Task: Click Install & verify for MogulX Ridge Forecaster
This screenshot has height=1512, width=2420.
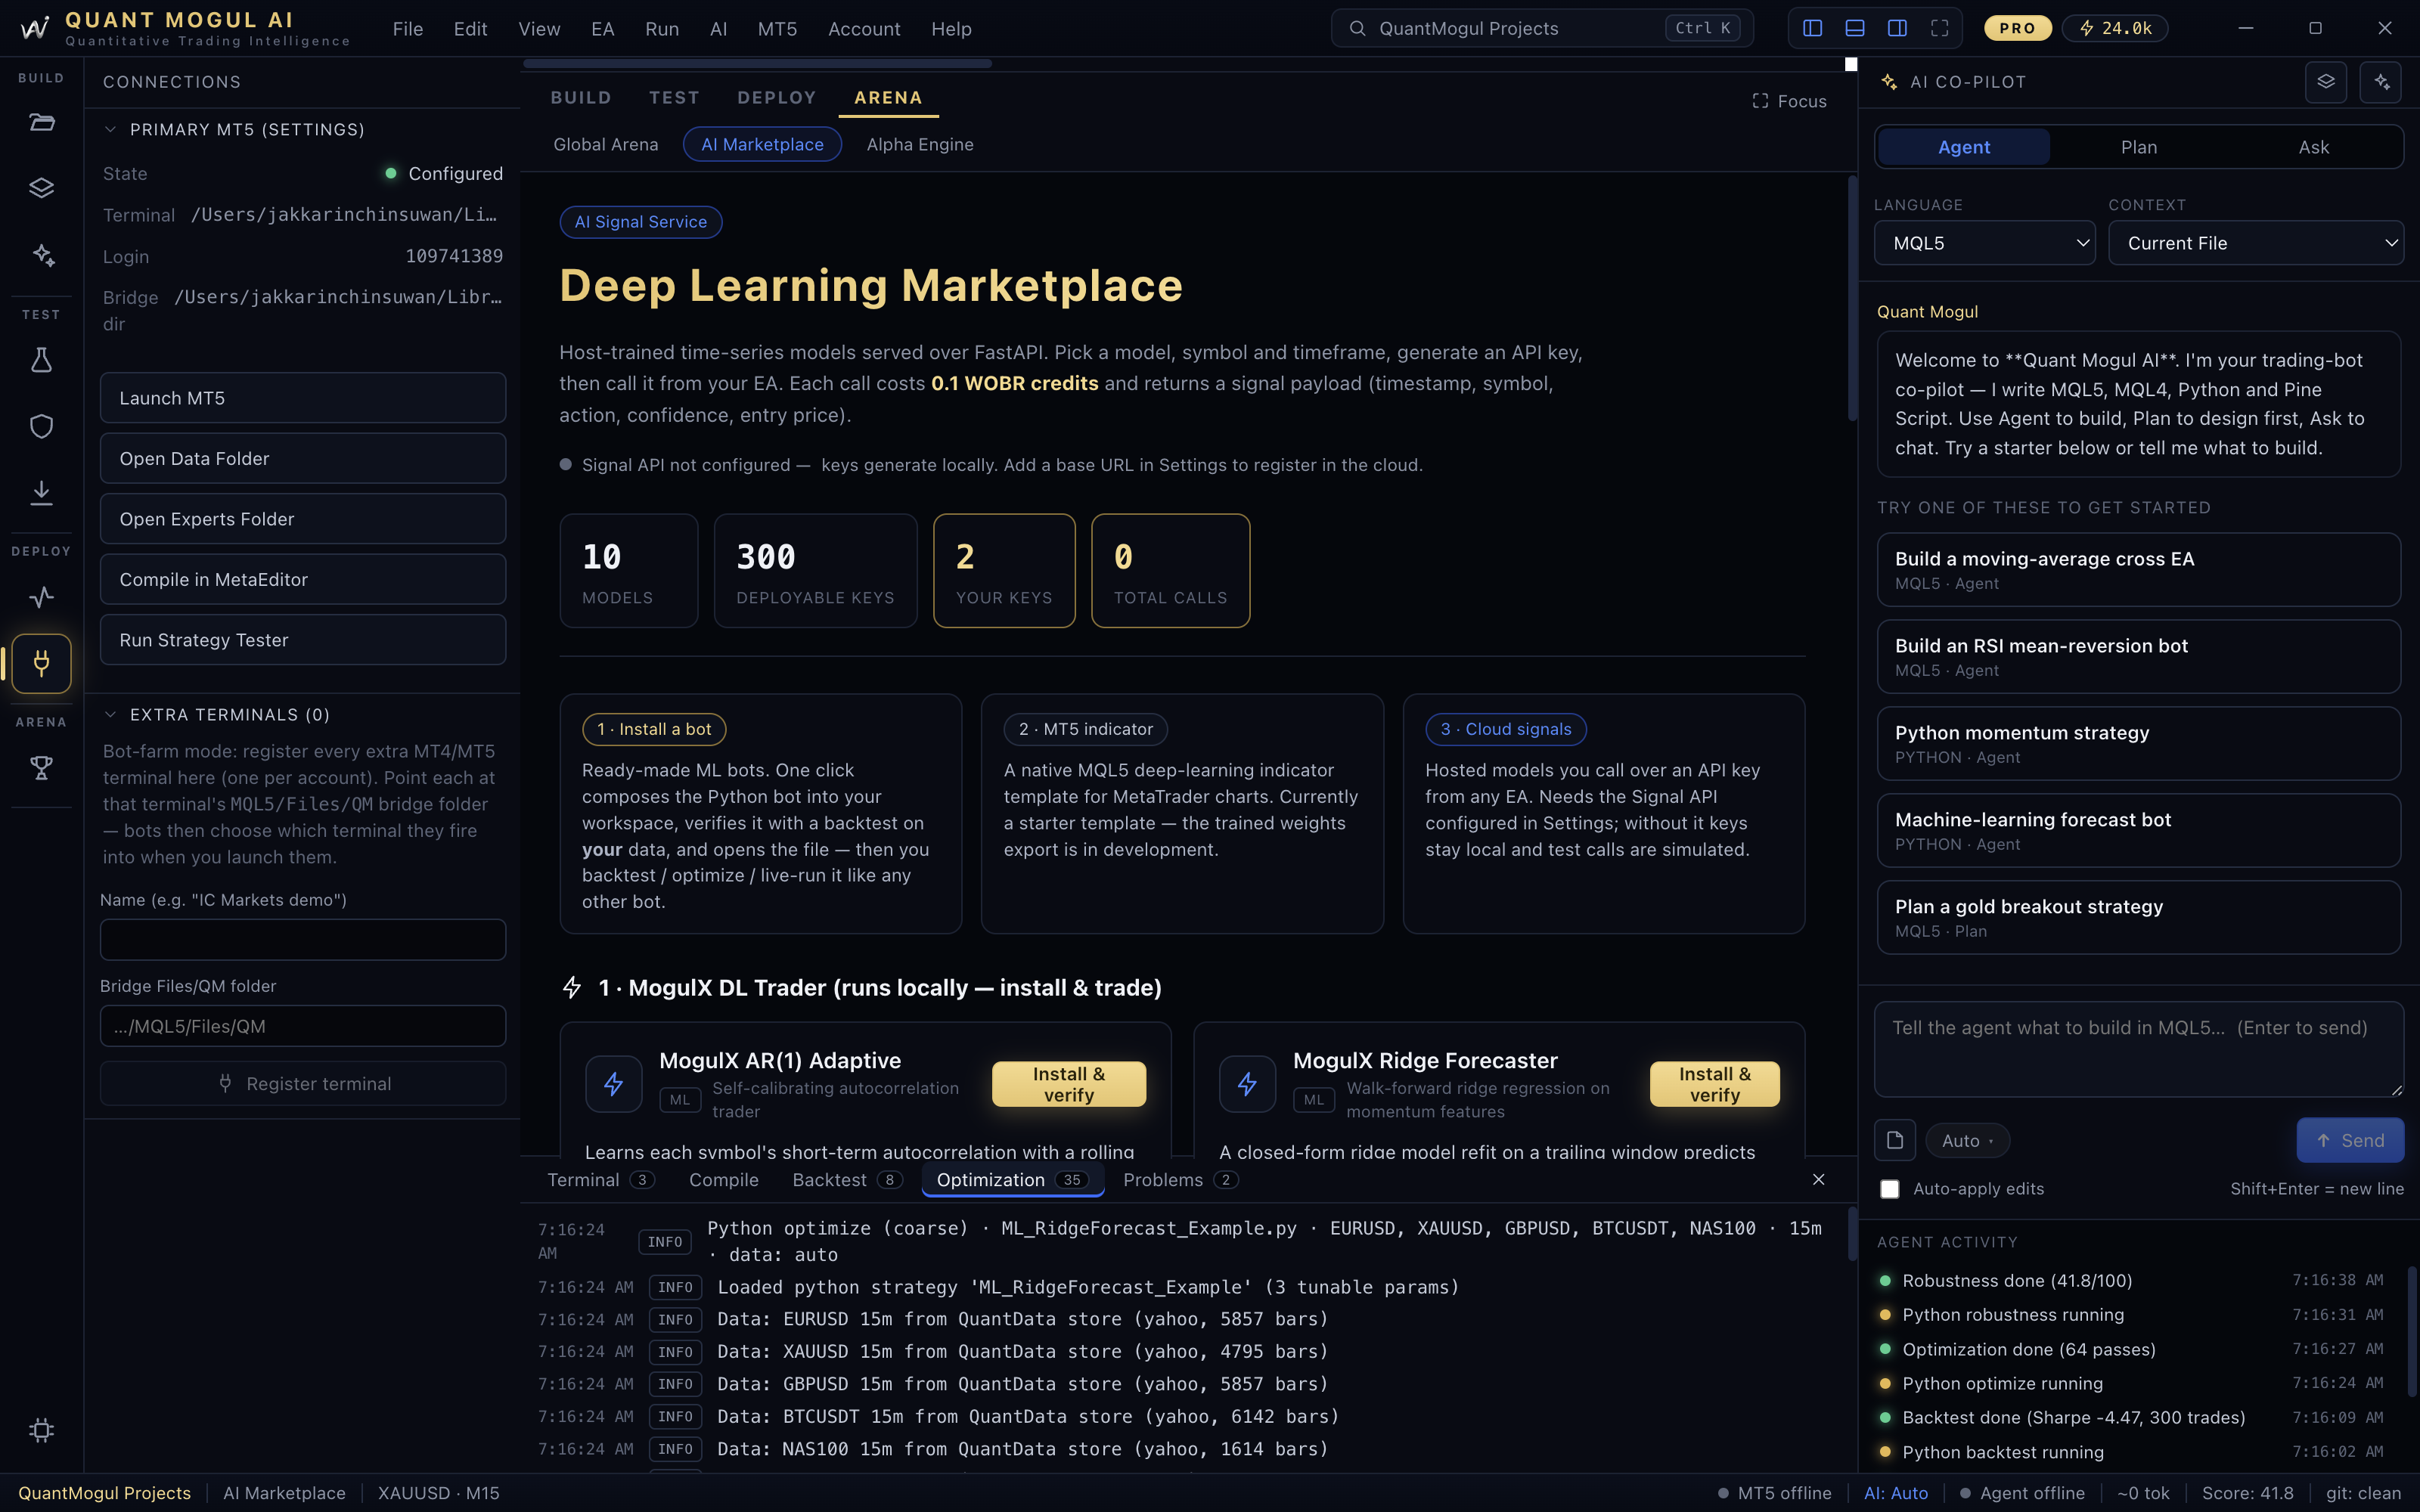Action: [x=1715, y=1084]
